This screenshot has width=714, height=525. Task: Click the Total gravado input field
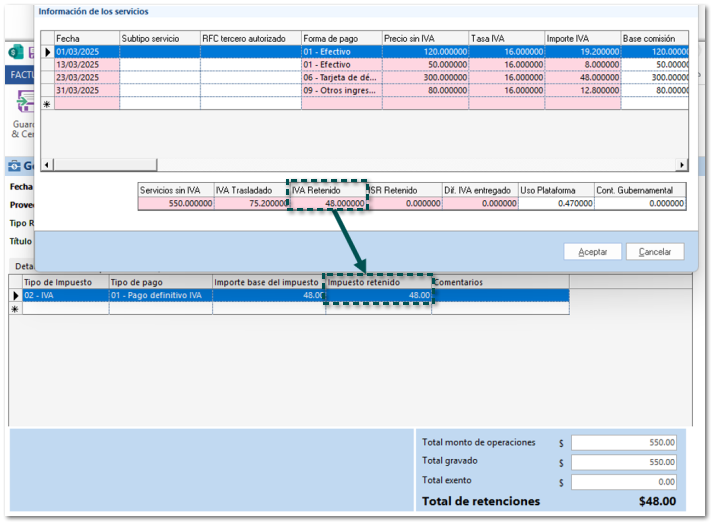coord(623,462)
